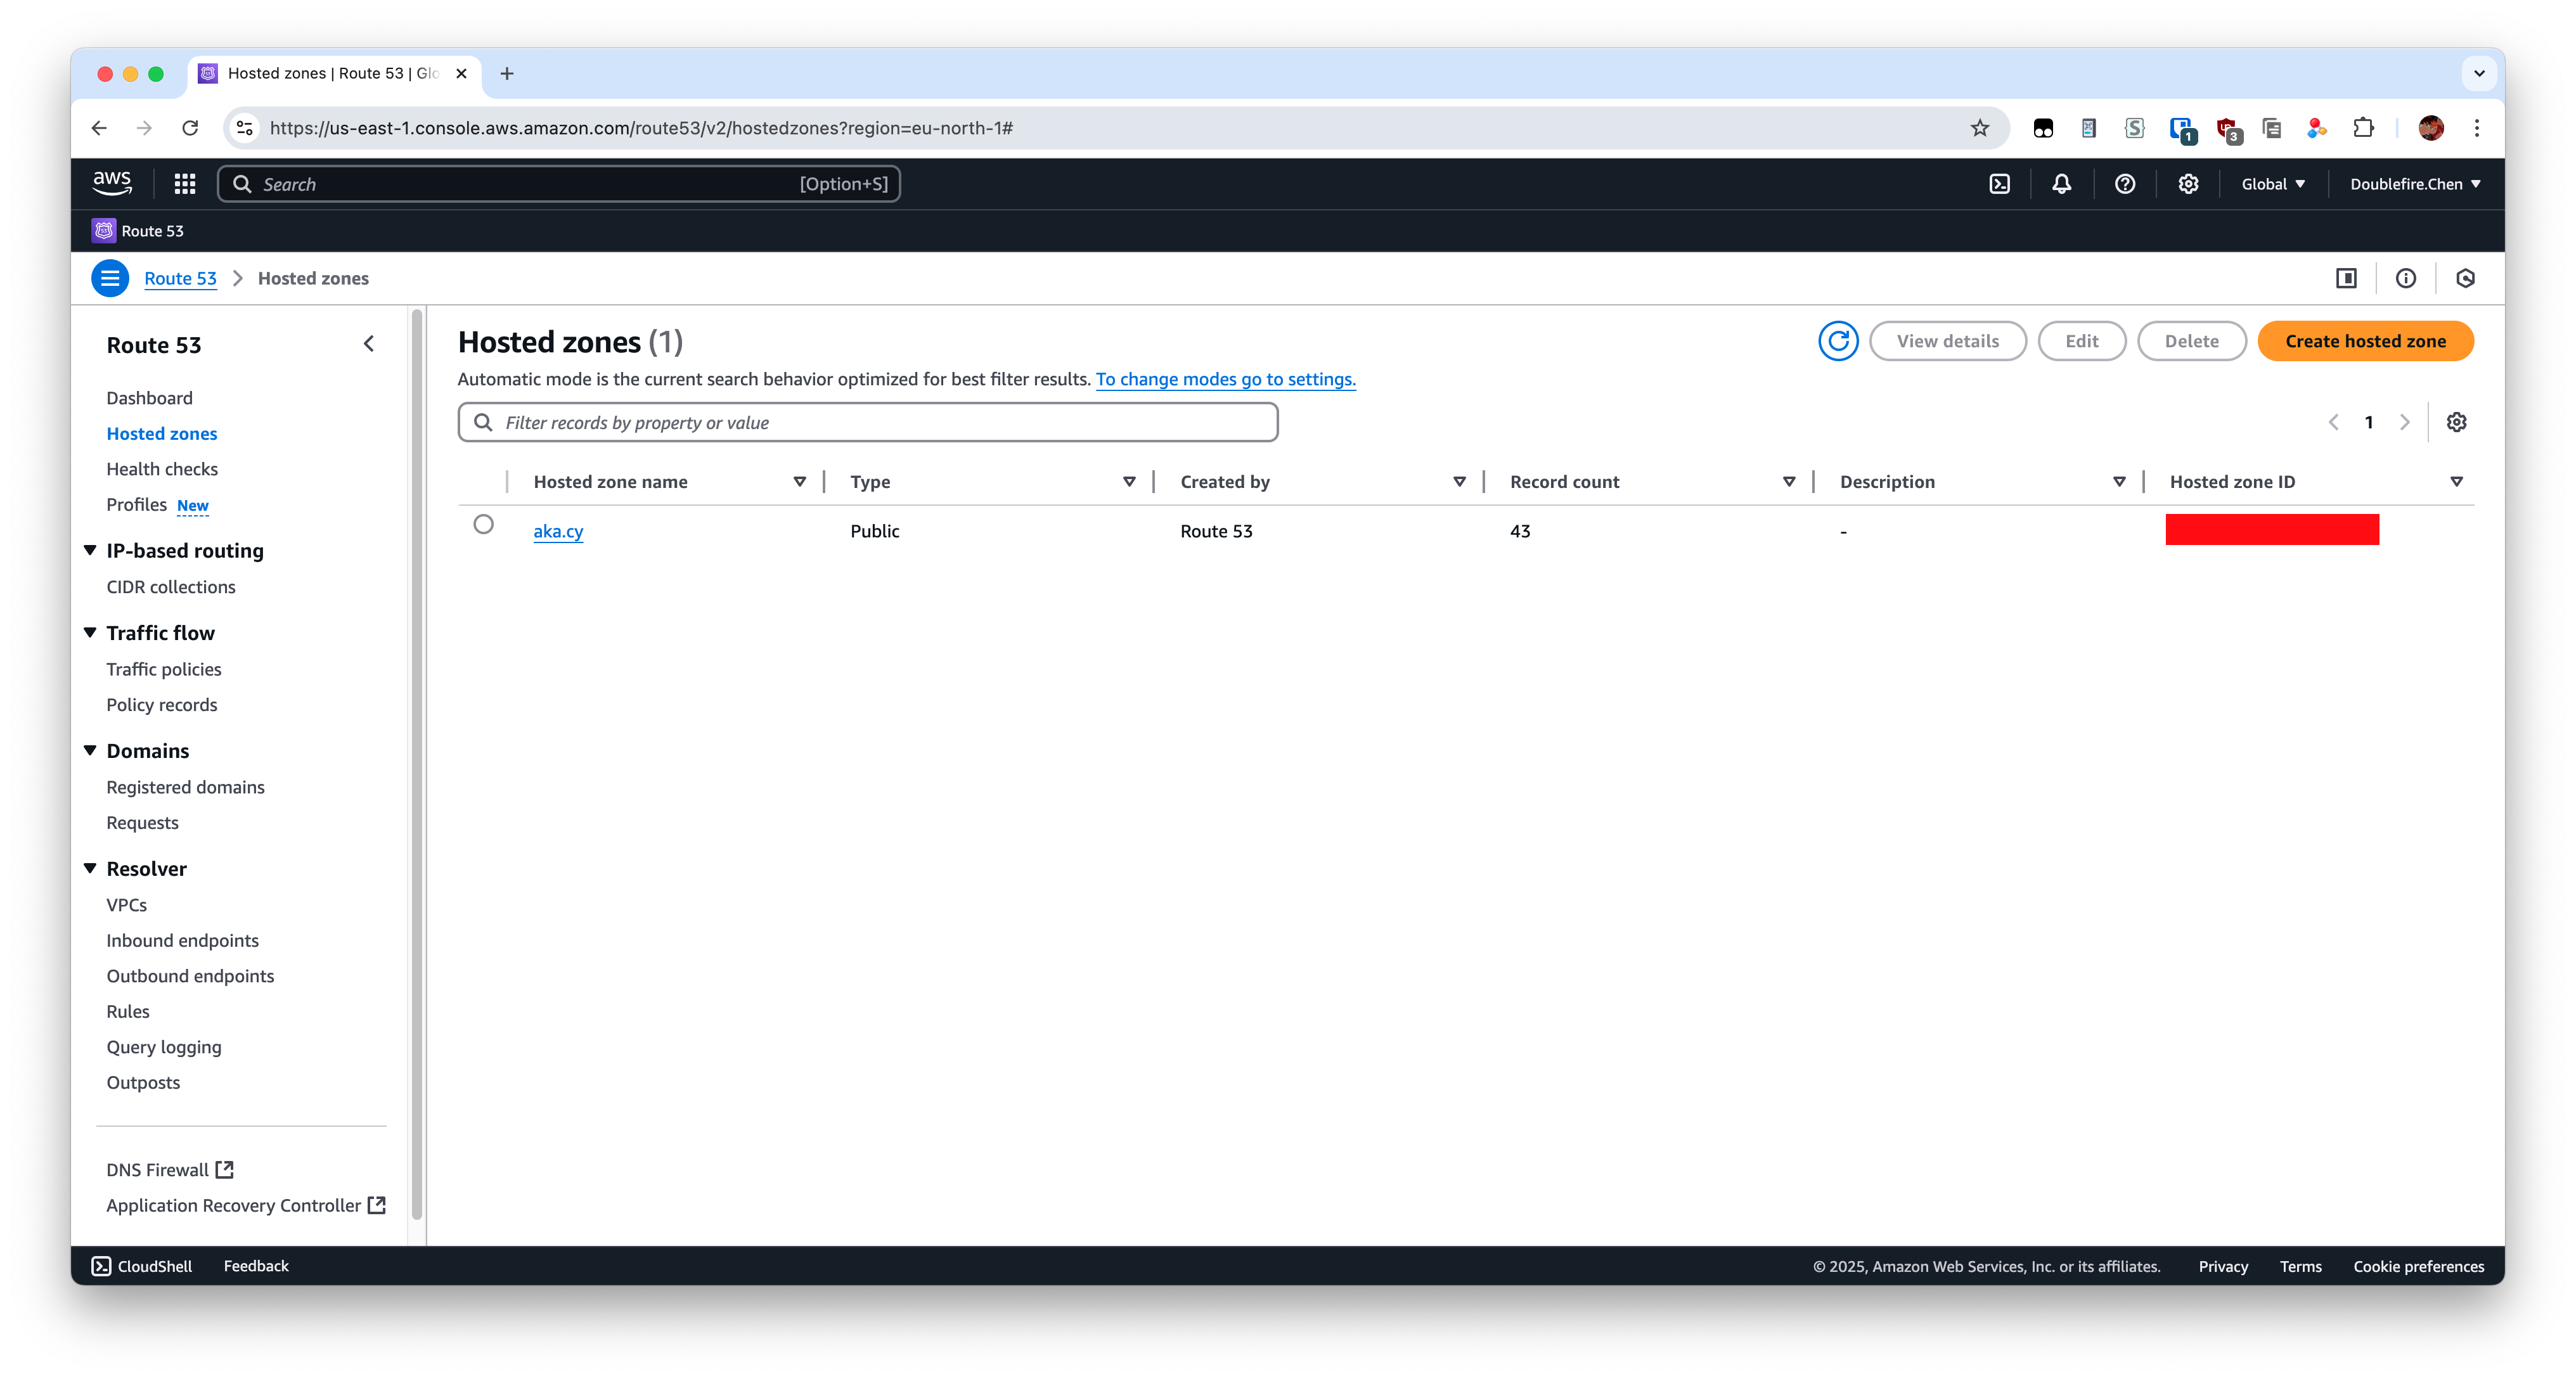Screen dimensions: 2576x1379
Task: Sort by the Hosted zone name column arrow
Action: tap(800, 482)
